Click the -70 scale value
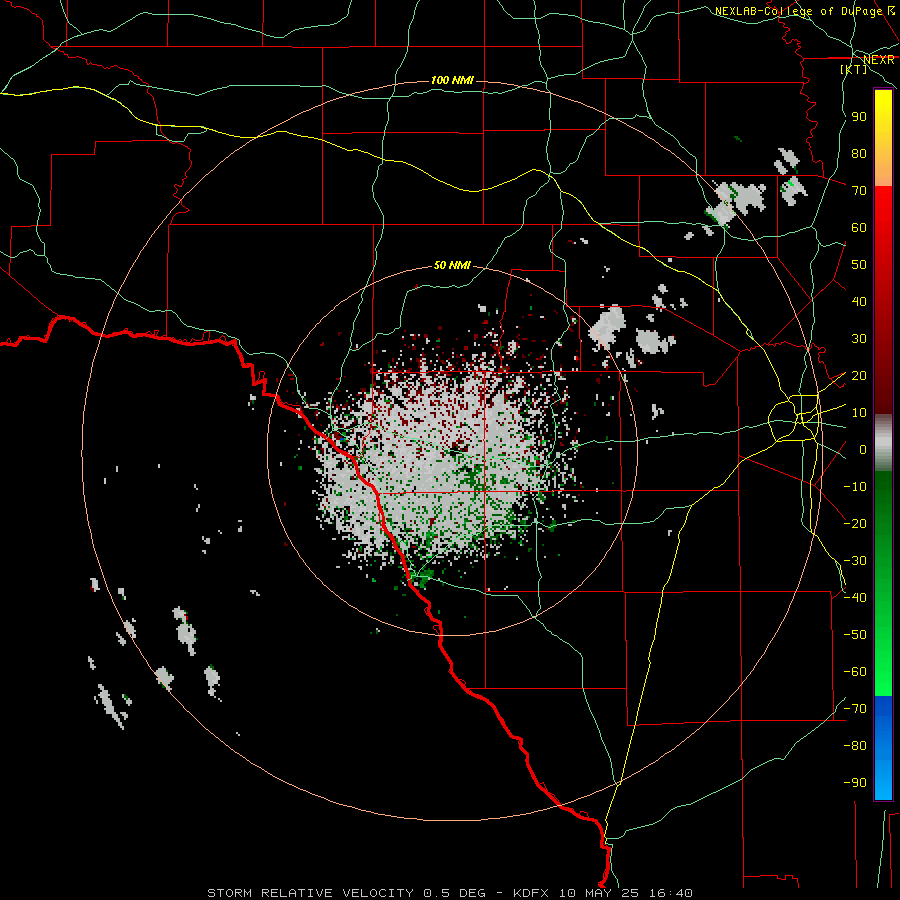Viewport: 900px width, 900px height. 855,709
